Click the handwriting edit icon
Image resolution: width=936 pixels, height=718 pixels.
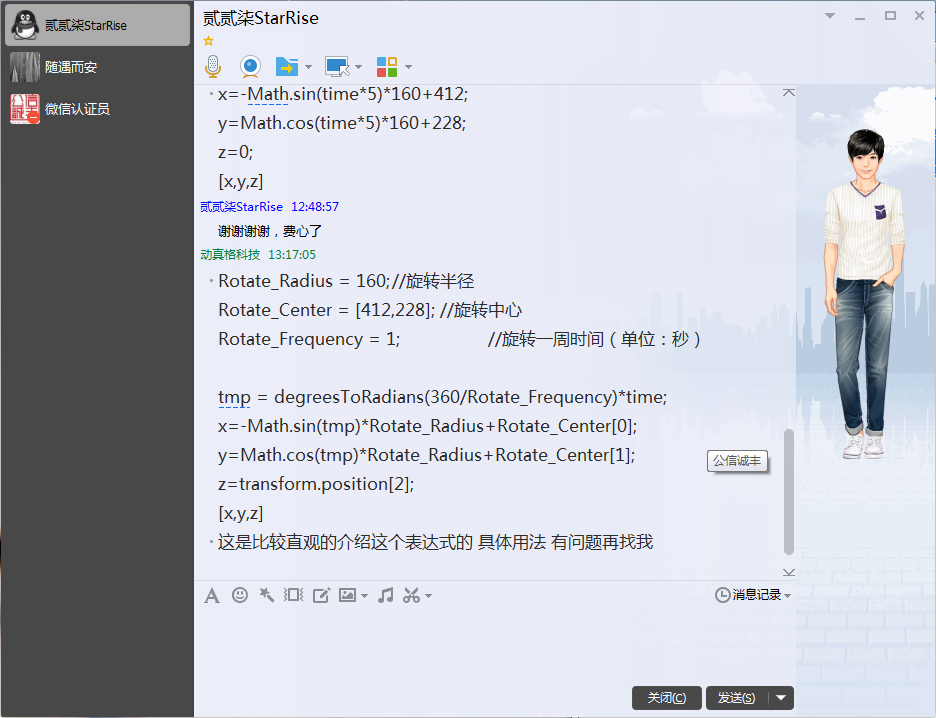point(321,595)
